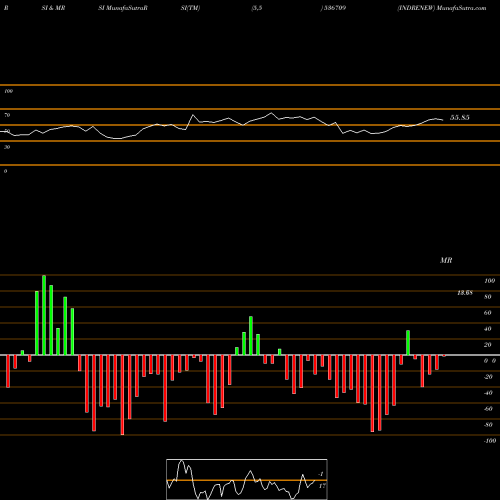Click the '60' label on MR scale
The width and height of the screenshot is (500, 500).
pyautogui.click(x=488, y=313)
